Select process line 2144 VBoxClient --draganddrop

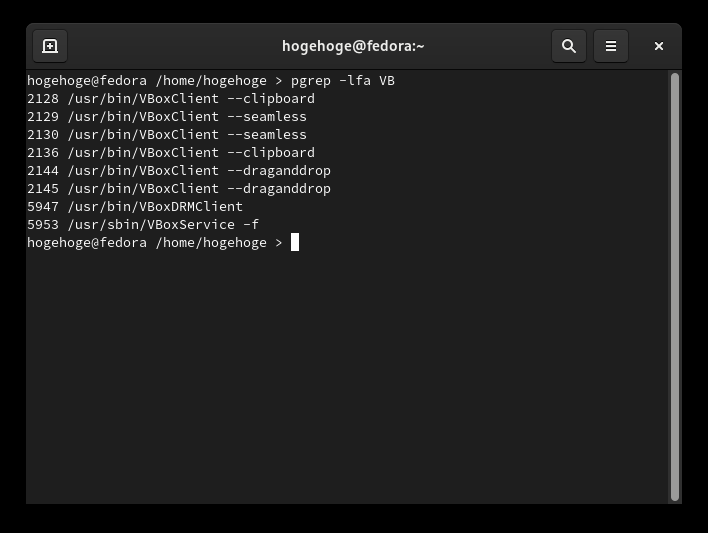coord(179,171)
